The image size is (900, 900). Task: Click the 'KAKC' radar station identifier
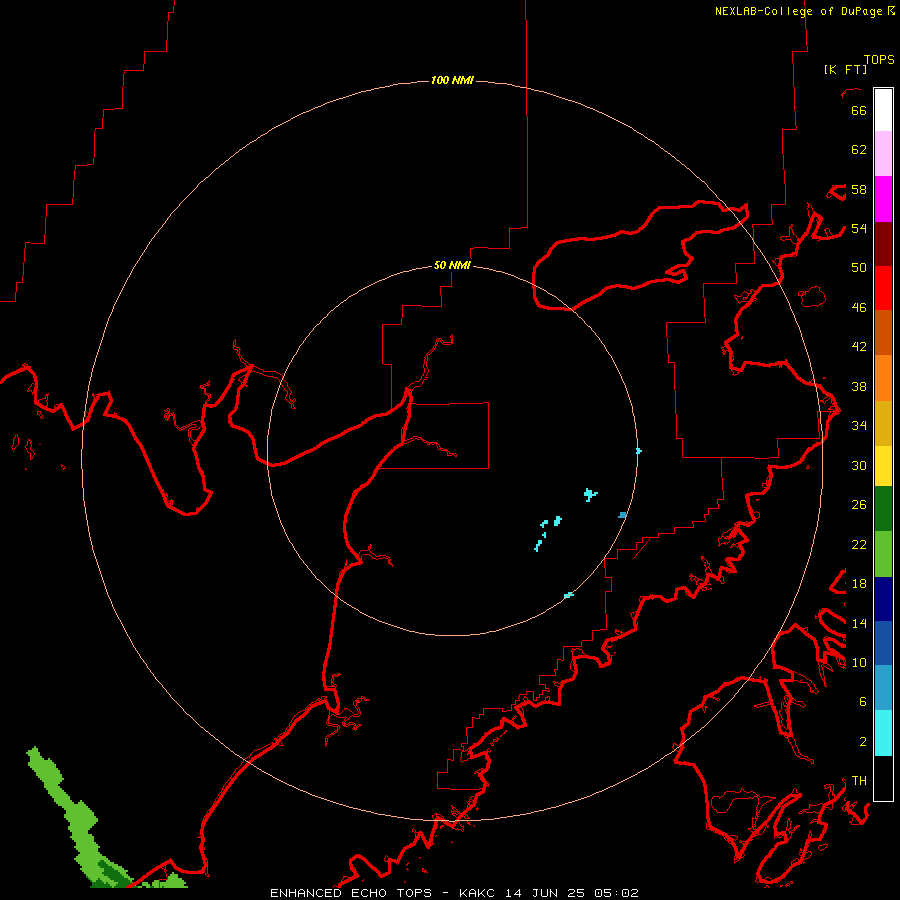coord(478,893)
